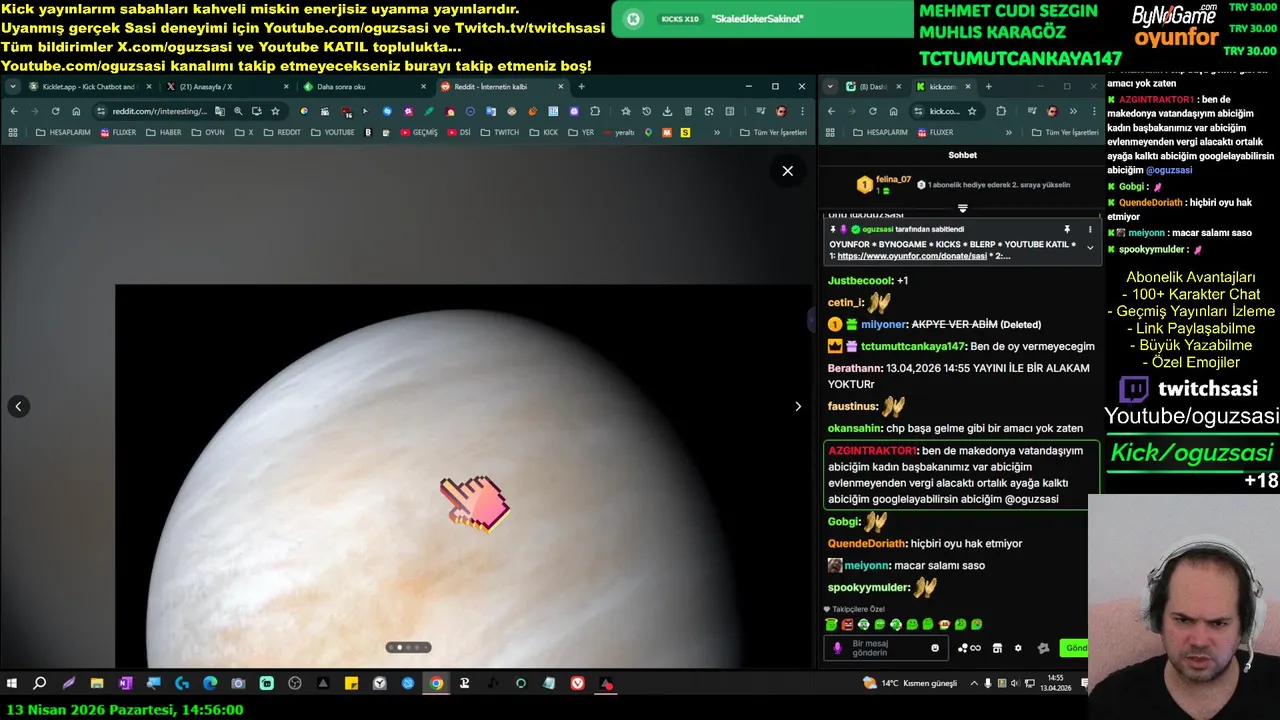Screen dimensions: 1280x720
Task: Open tab search dropdown in left browser
Action: tap(12, 87)
